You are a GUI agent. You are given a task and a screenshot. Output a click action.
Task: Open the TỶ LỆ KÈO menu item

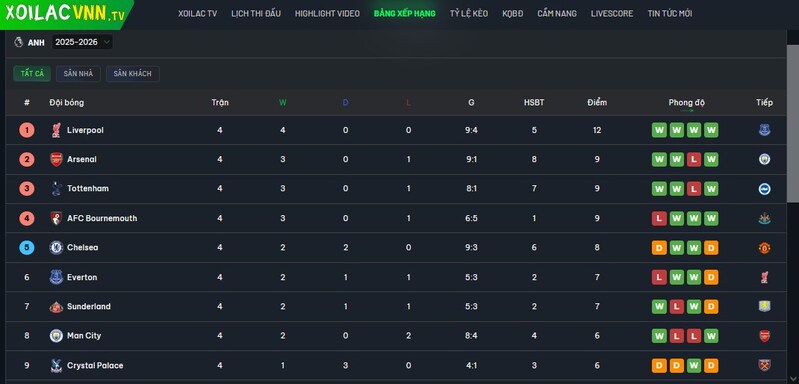[468, 14]
